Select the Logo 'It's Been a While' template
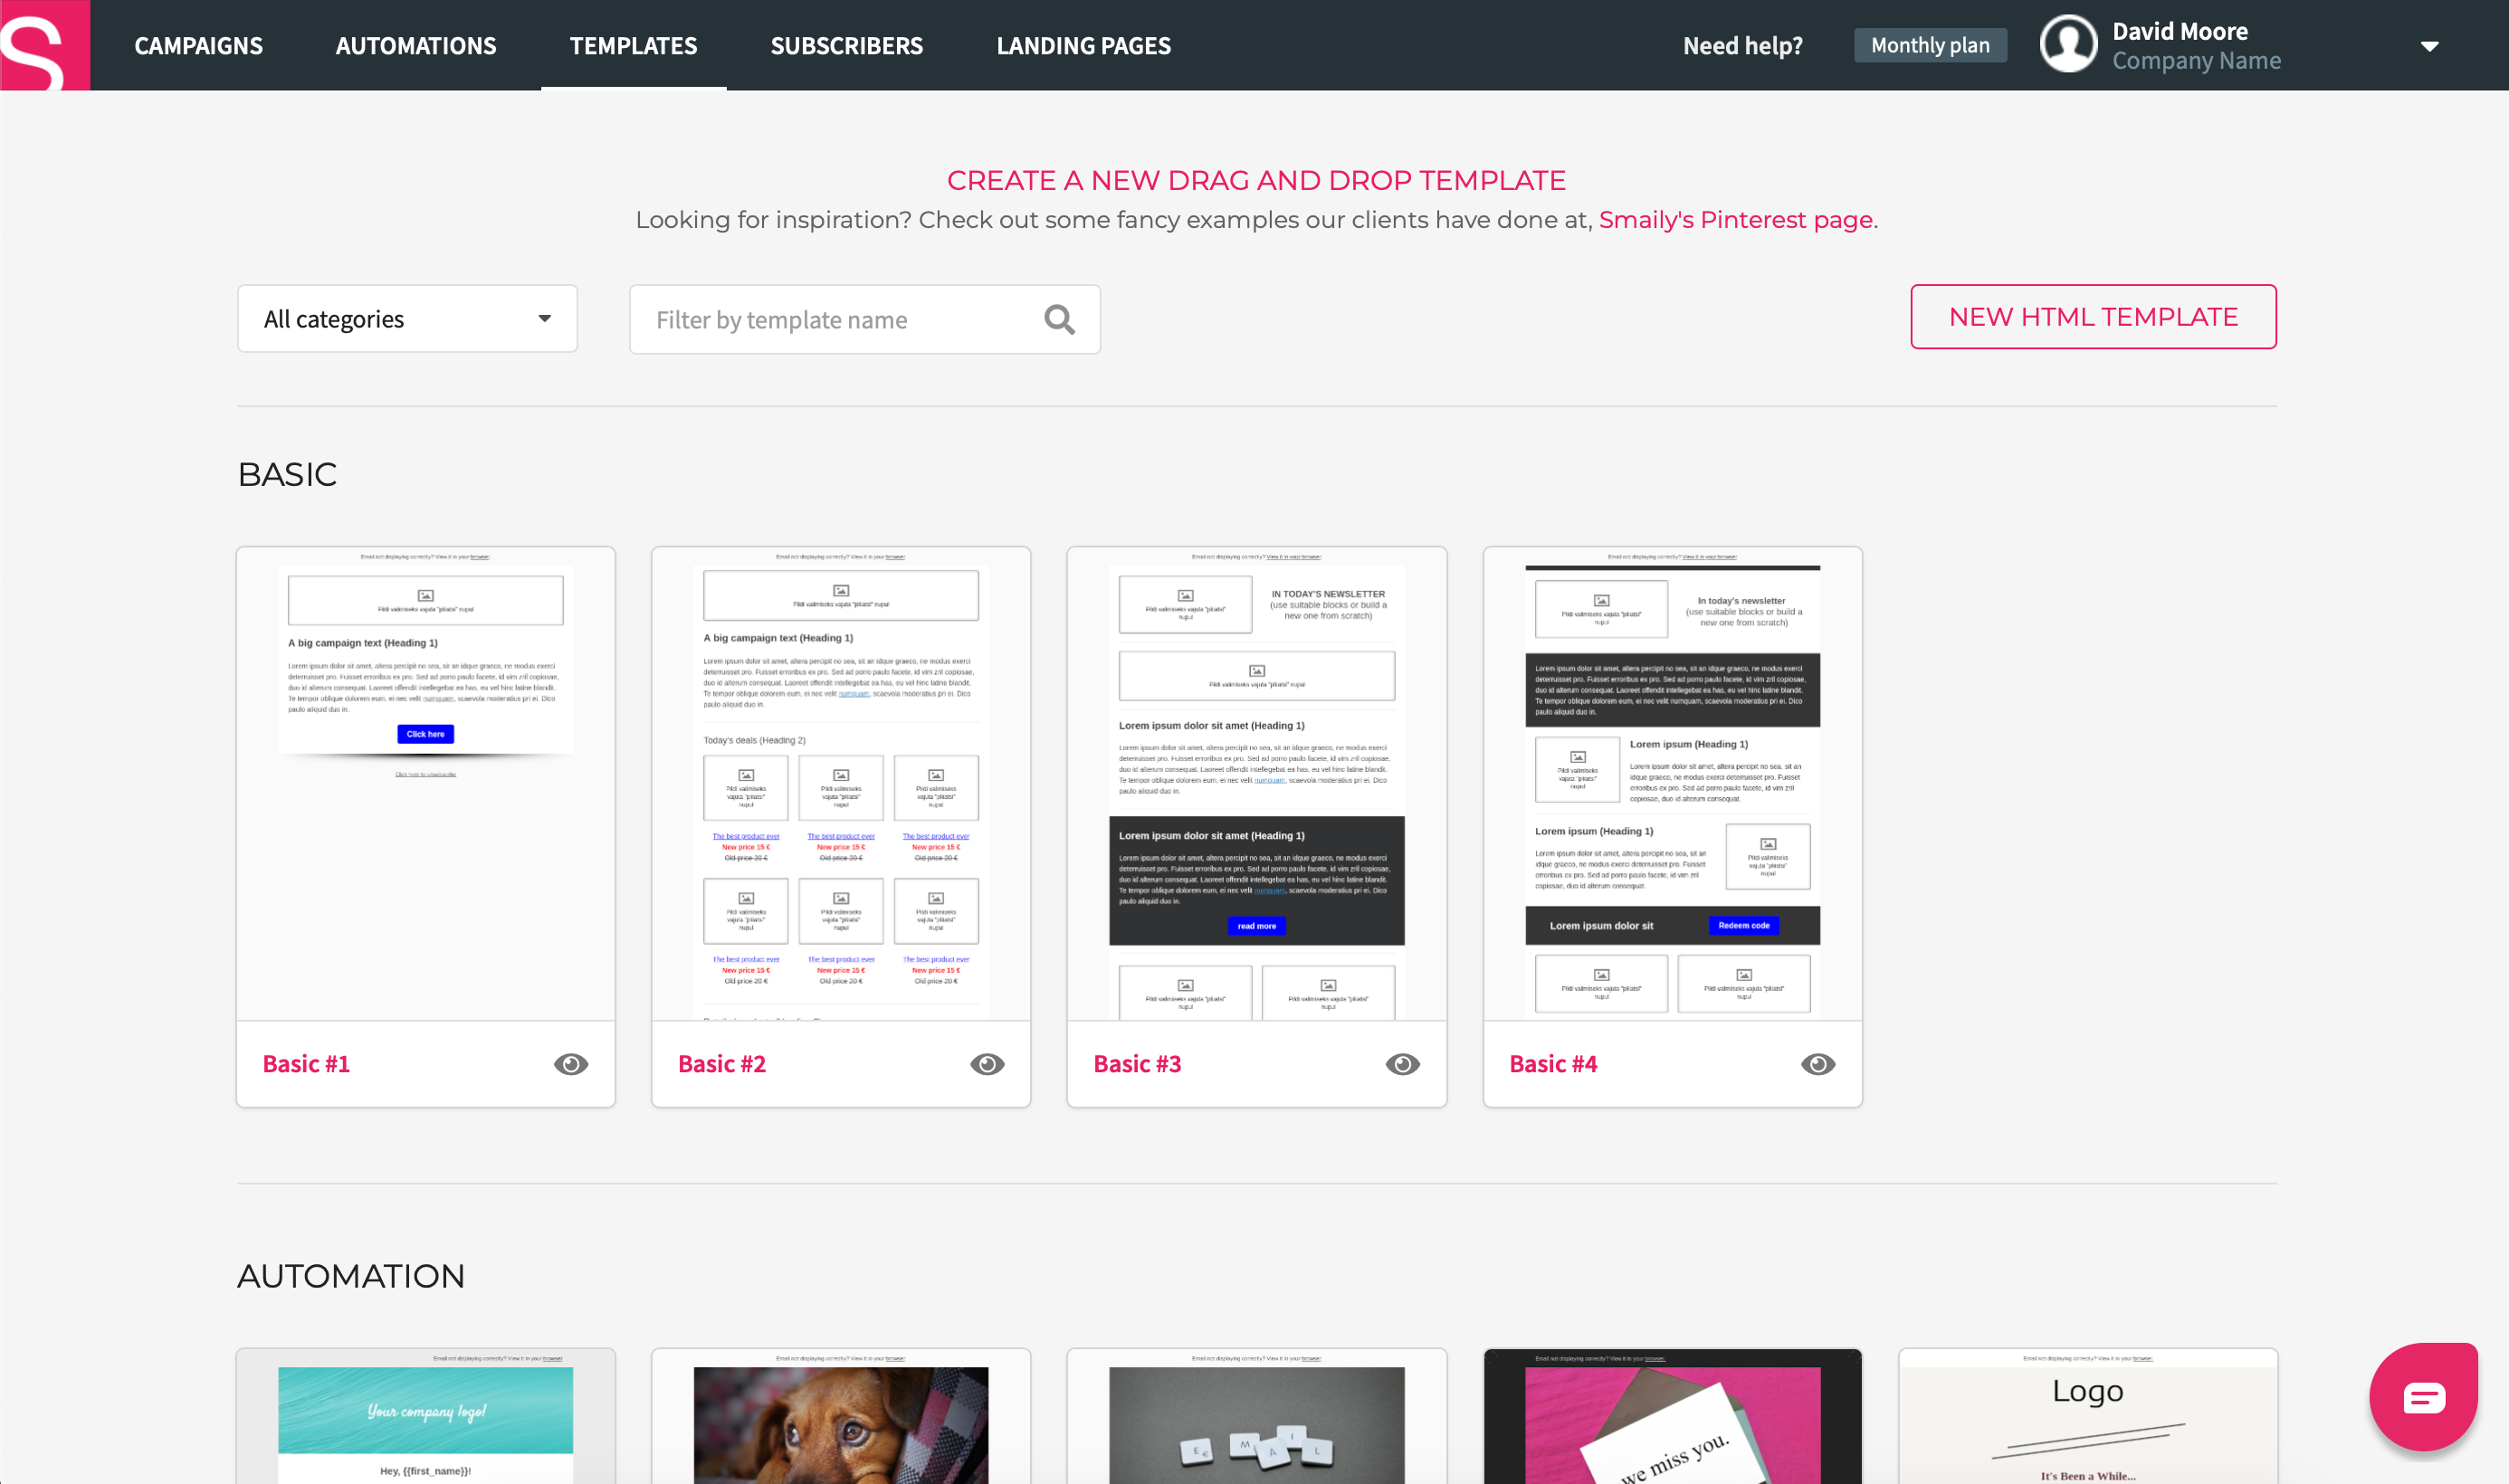 2088,1416
